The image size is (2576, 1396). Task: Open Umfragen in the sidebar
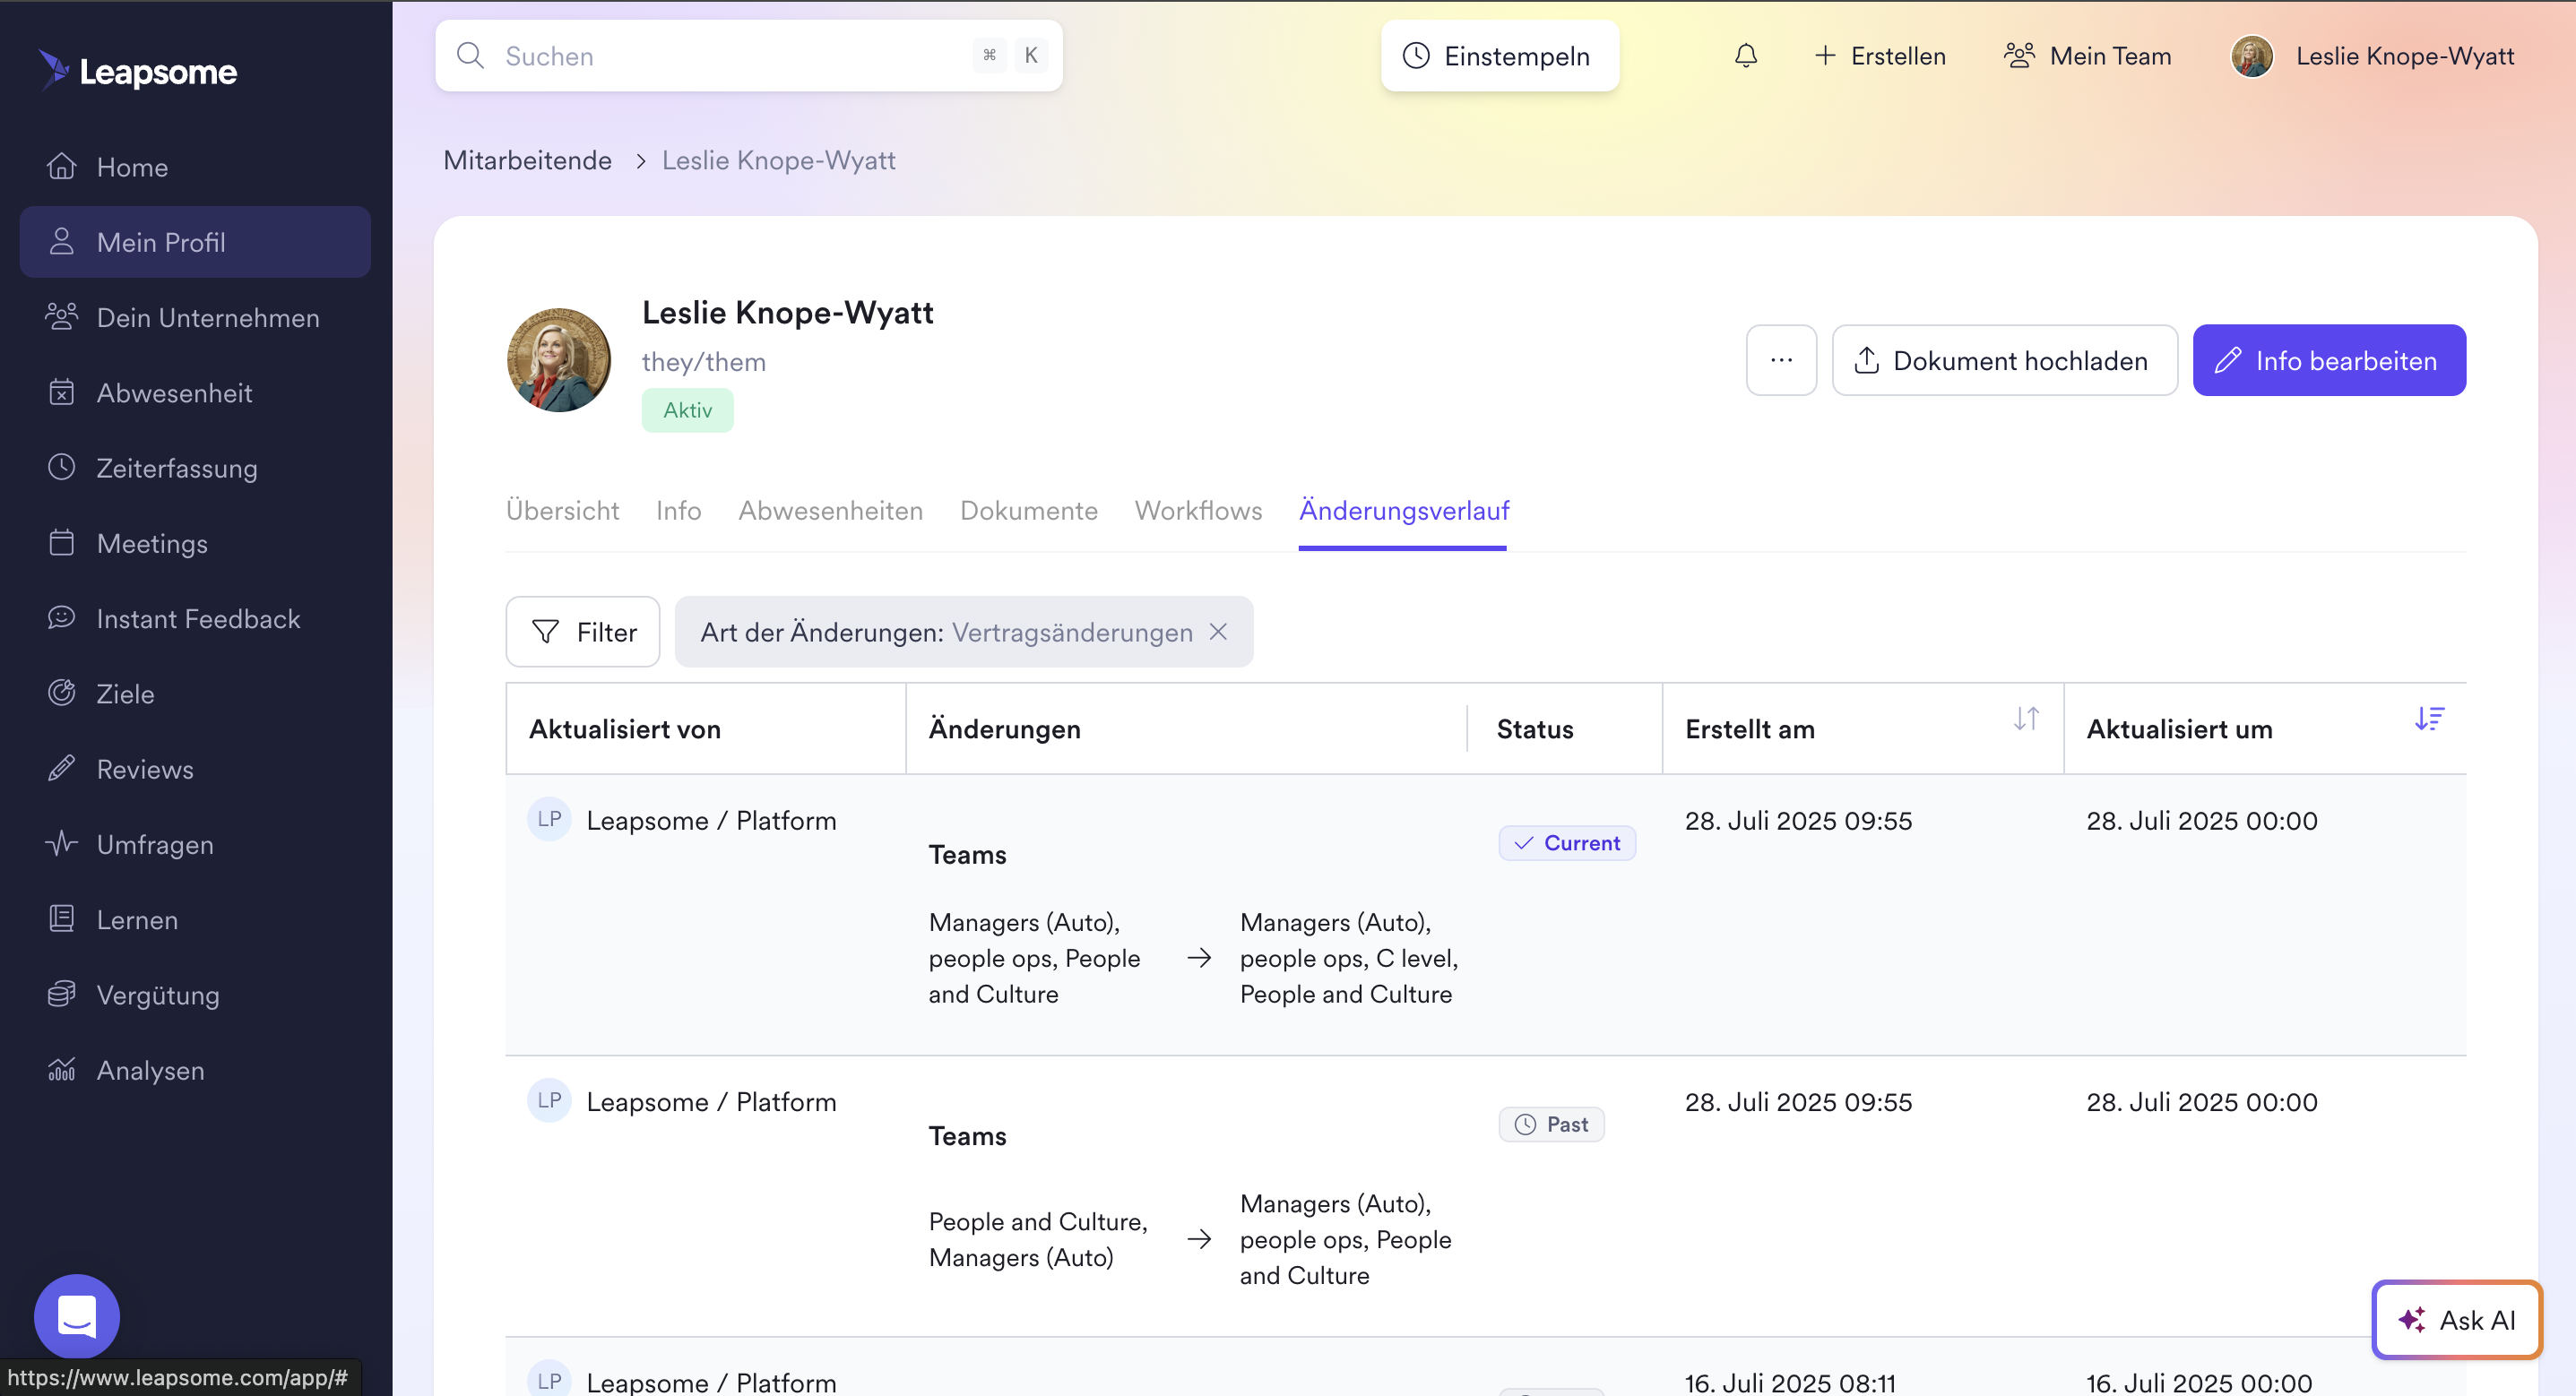click(155, 845)
